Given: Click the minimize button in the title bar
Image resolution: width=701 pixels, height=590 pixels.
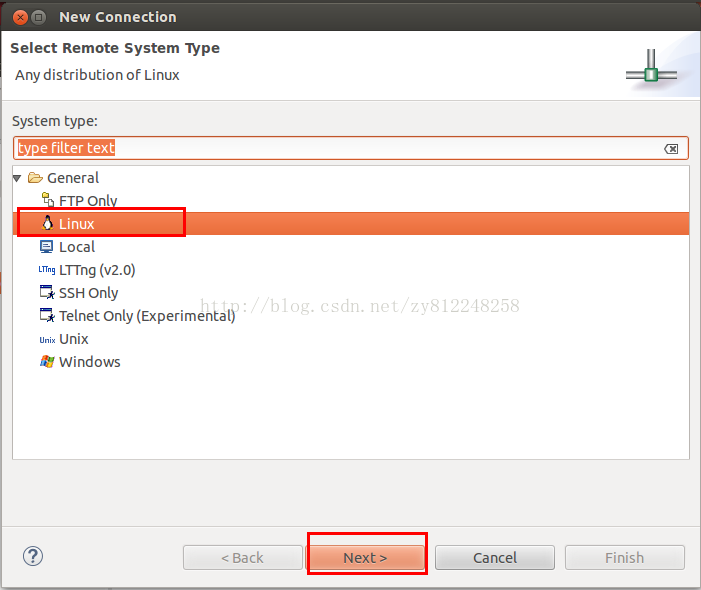Looking at the screenshot, I should (38, 17).
